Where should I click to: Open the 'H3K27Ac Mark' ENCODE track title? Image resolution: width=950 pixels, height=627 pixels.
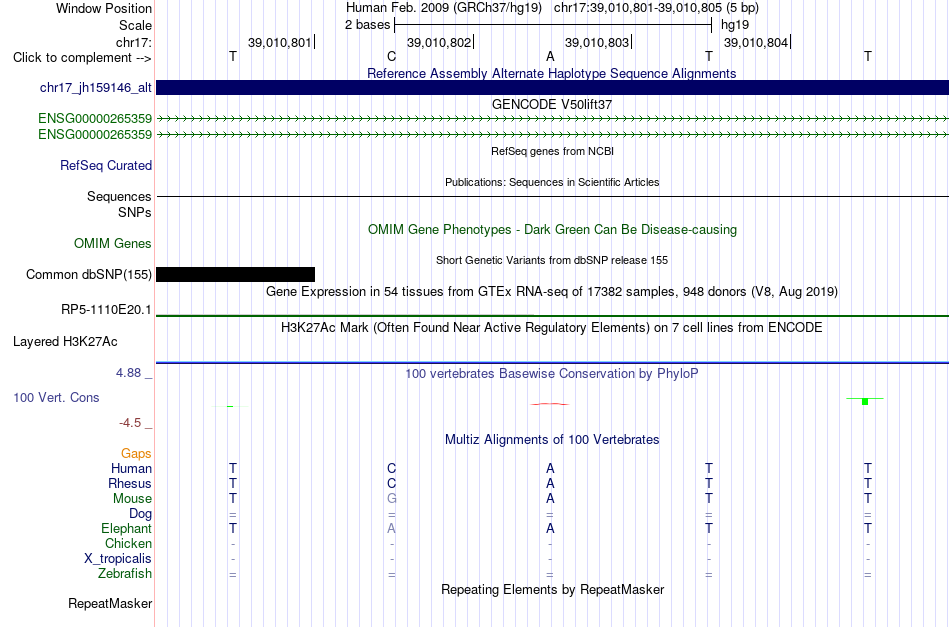(552, 328)
